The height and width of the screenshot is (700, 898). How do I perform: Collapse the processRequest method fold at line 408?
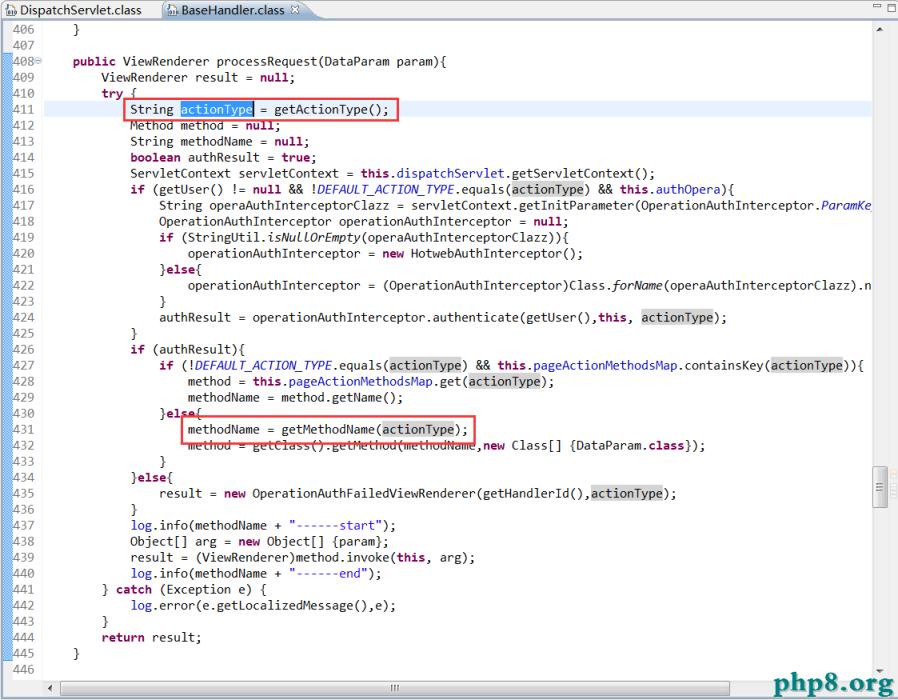pos(38,60)
